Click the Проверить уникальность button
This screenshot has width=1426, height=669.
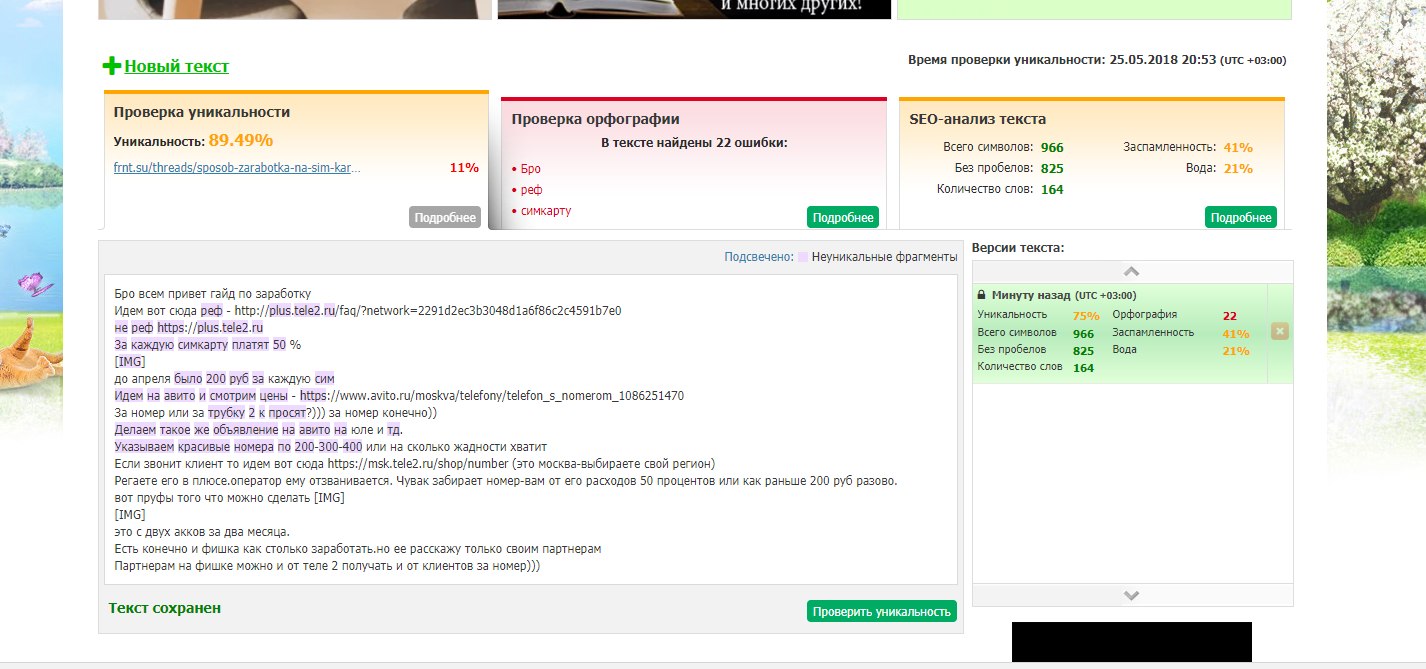click(882, 611)
